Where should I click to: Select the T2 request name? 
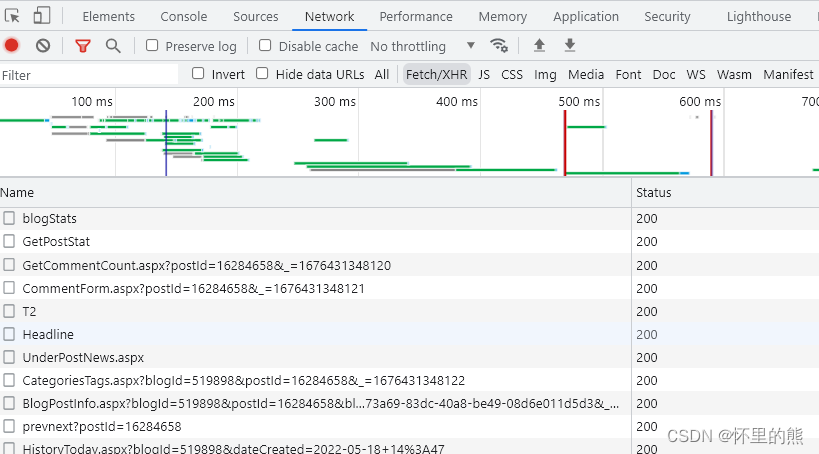click(x=29, y=311)
